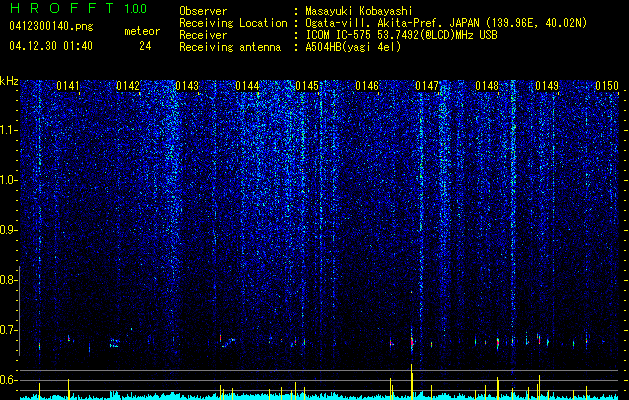Select the ICOM IC-575 receiver value
Image resolution: width=629 pixels, height=400 pixels.
[402, 35]
